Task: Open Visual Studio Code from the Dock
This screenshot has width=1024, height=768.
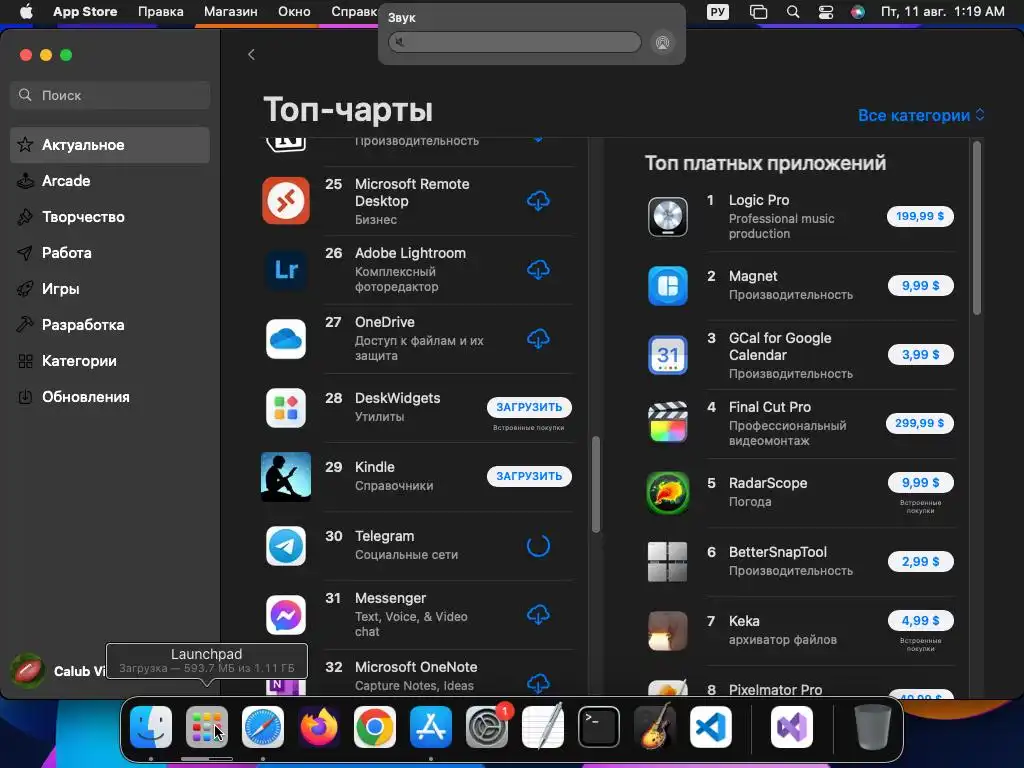Action: click(711, 726)
